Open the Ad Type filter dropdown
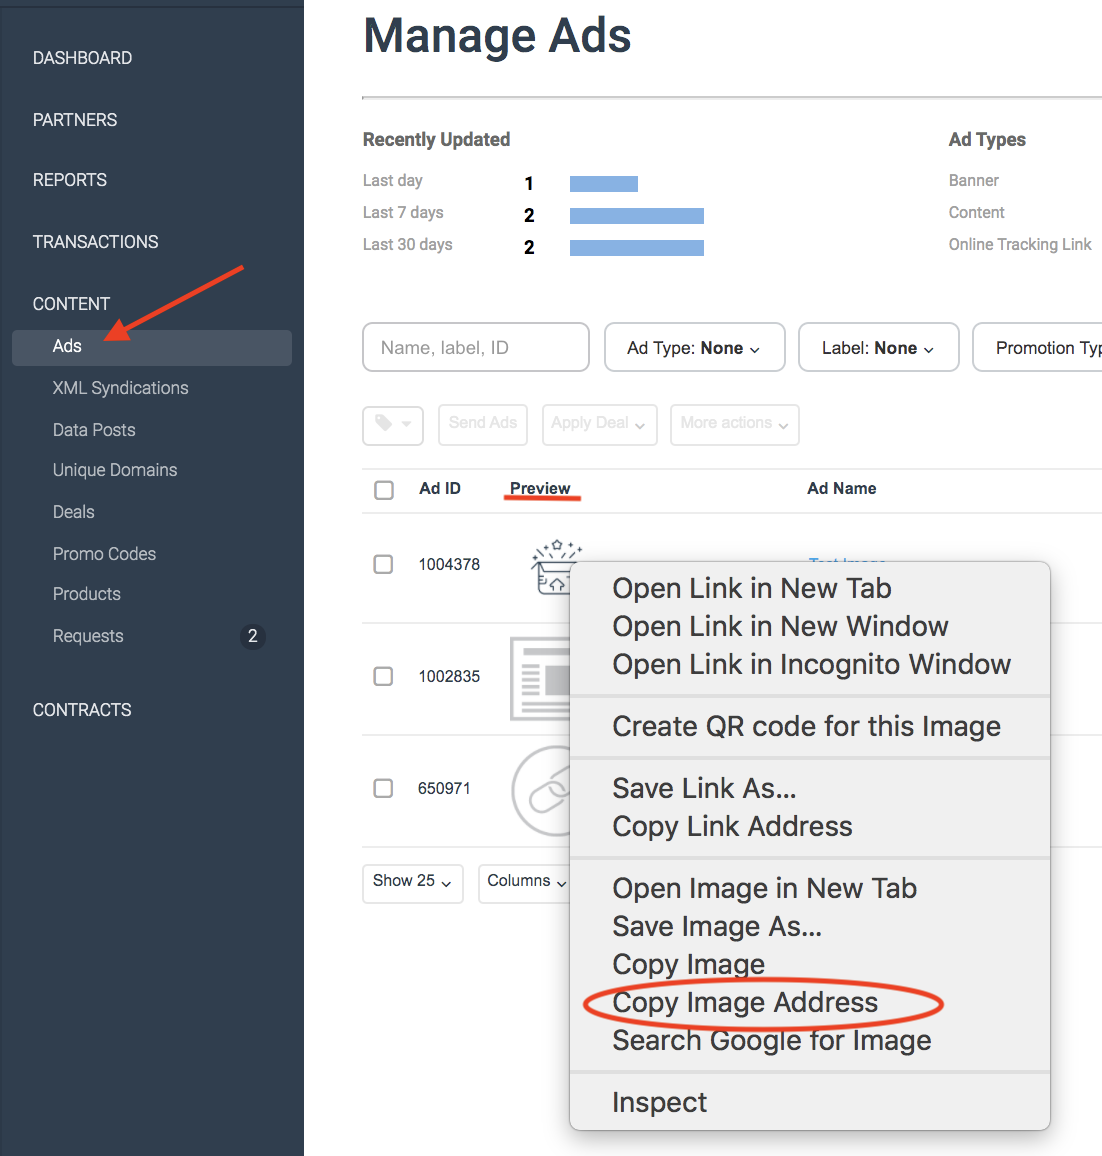The width and height of the screenshot is (1102, 1156). [694, 348]
